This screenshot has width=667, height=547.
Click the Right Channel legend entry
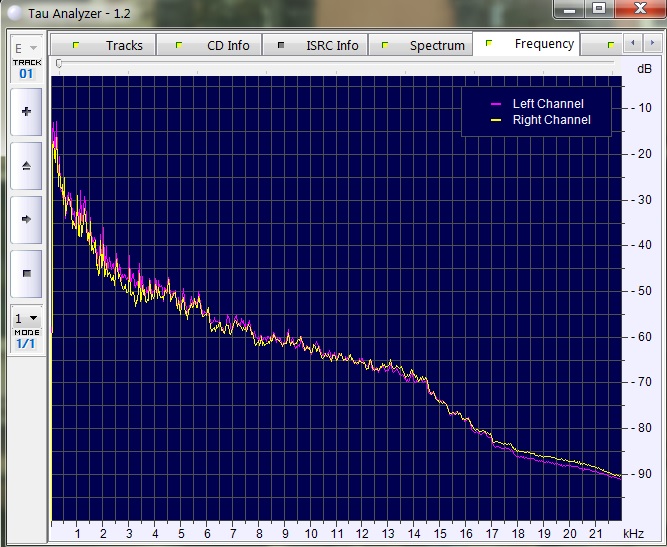550,120
